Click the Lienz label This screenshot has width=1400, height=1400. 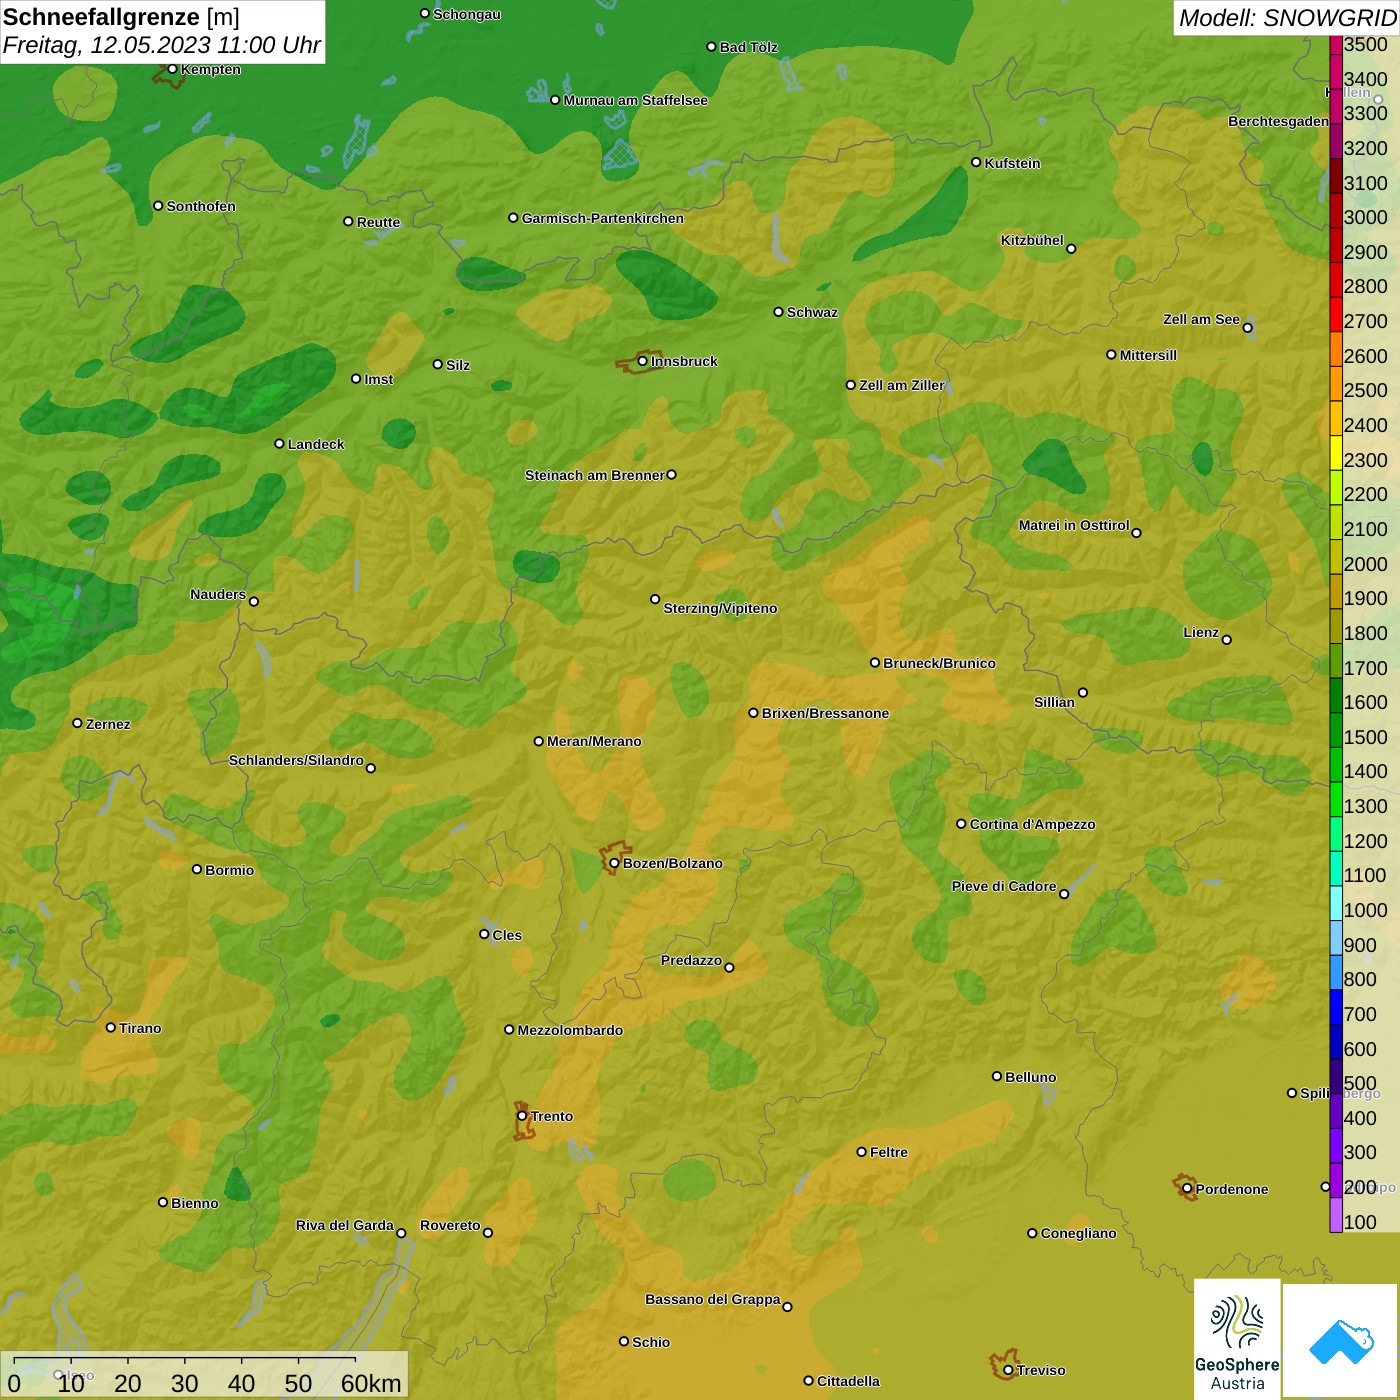(x=1201, y=632)
